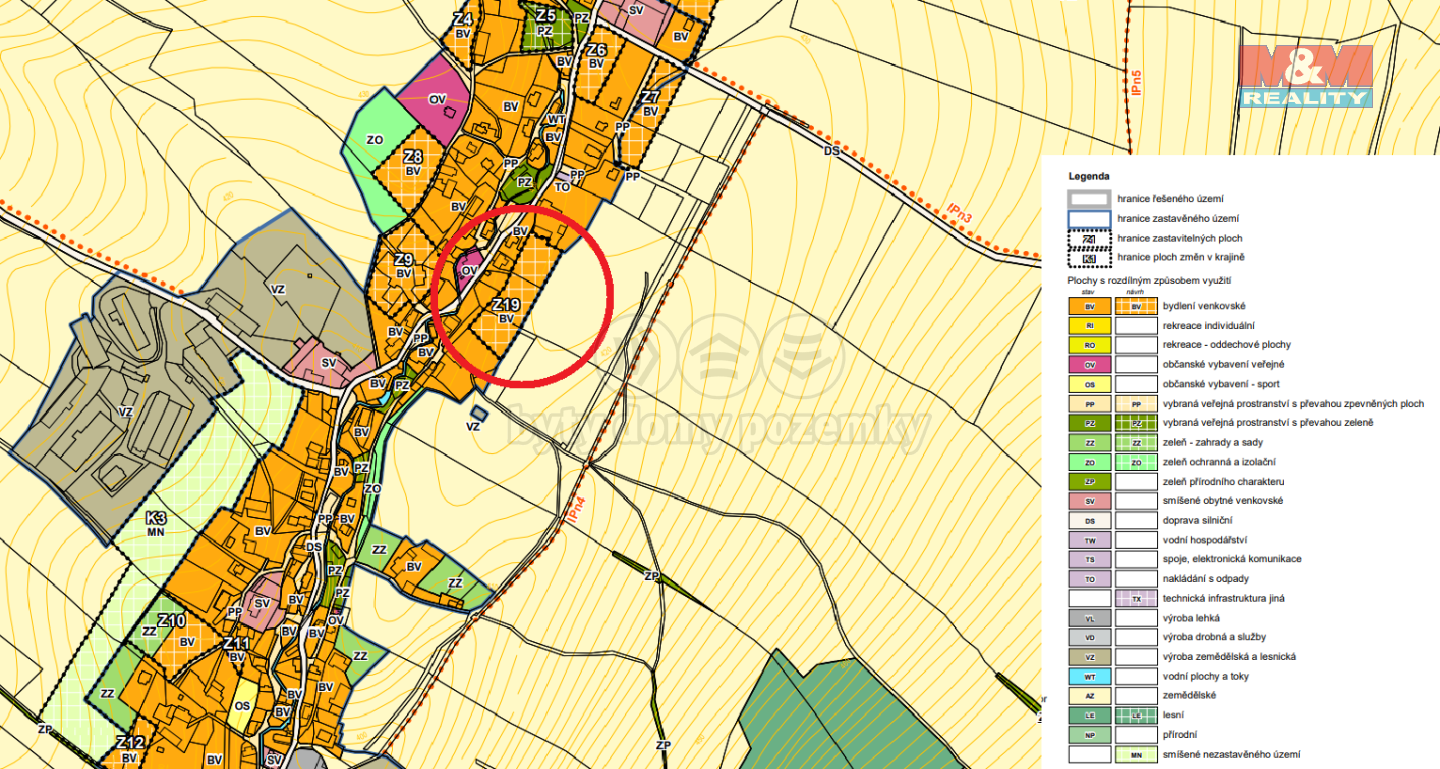Click the Z6 plot label on the map
The height and width of the screenshot is (769, 1440).
(x=597, y=50)
